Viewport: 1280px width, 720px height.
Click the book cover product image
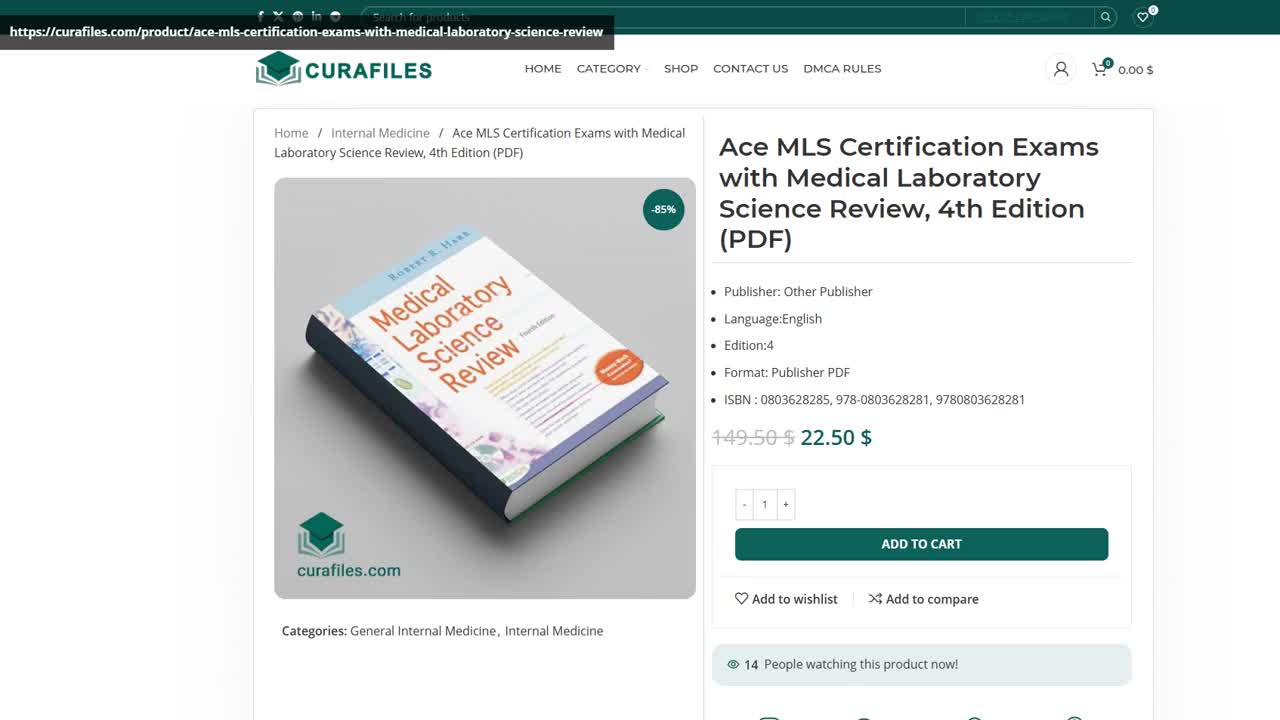tap(484, 387)
